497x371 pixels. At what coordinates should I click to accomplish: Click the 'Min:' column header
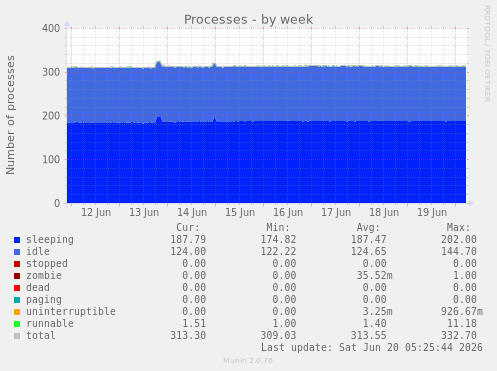(x=278, y=228)
